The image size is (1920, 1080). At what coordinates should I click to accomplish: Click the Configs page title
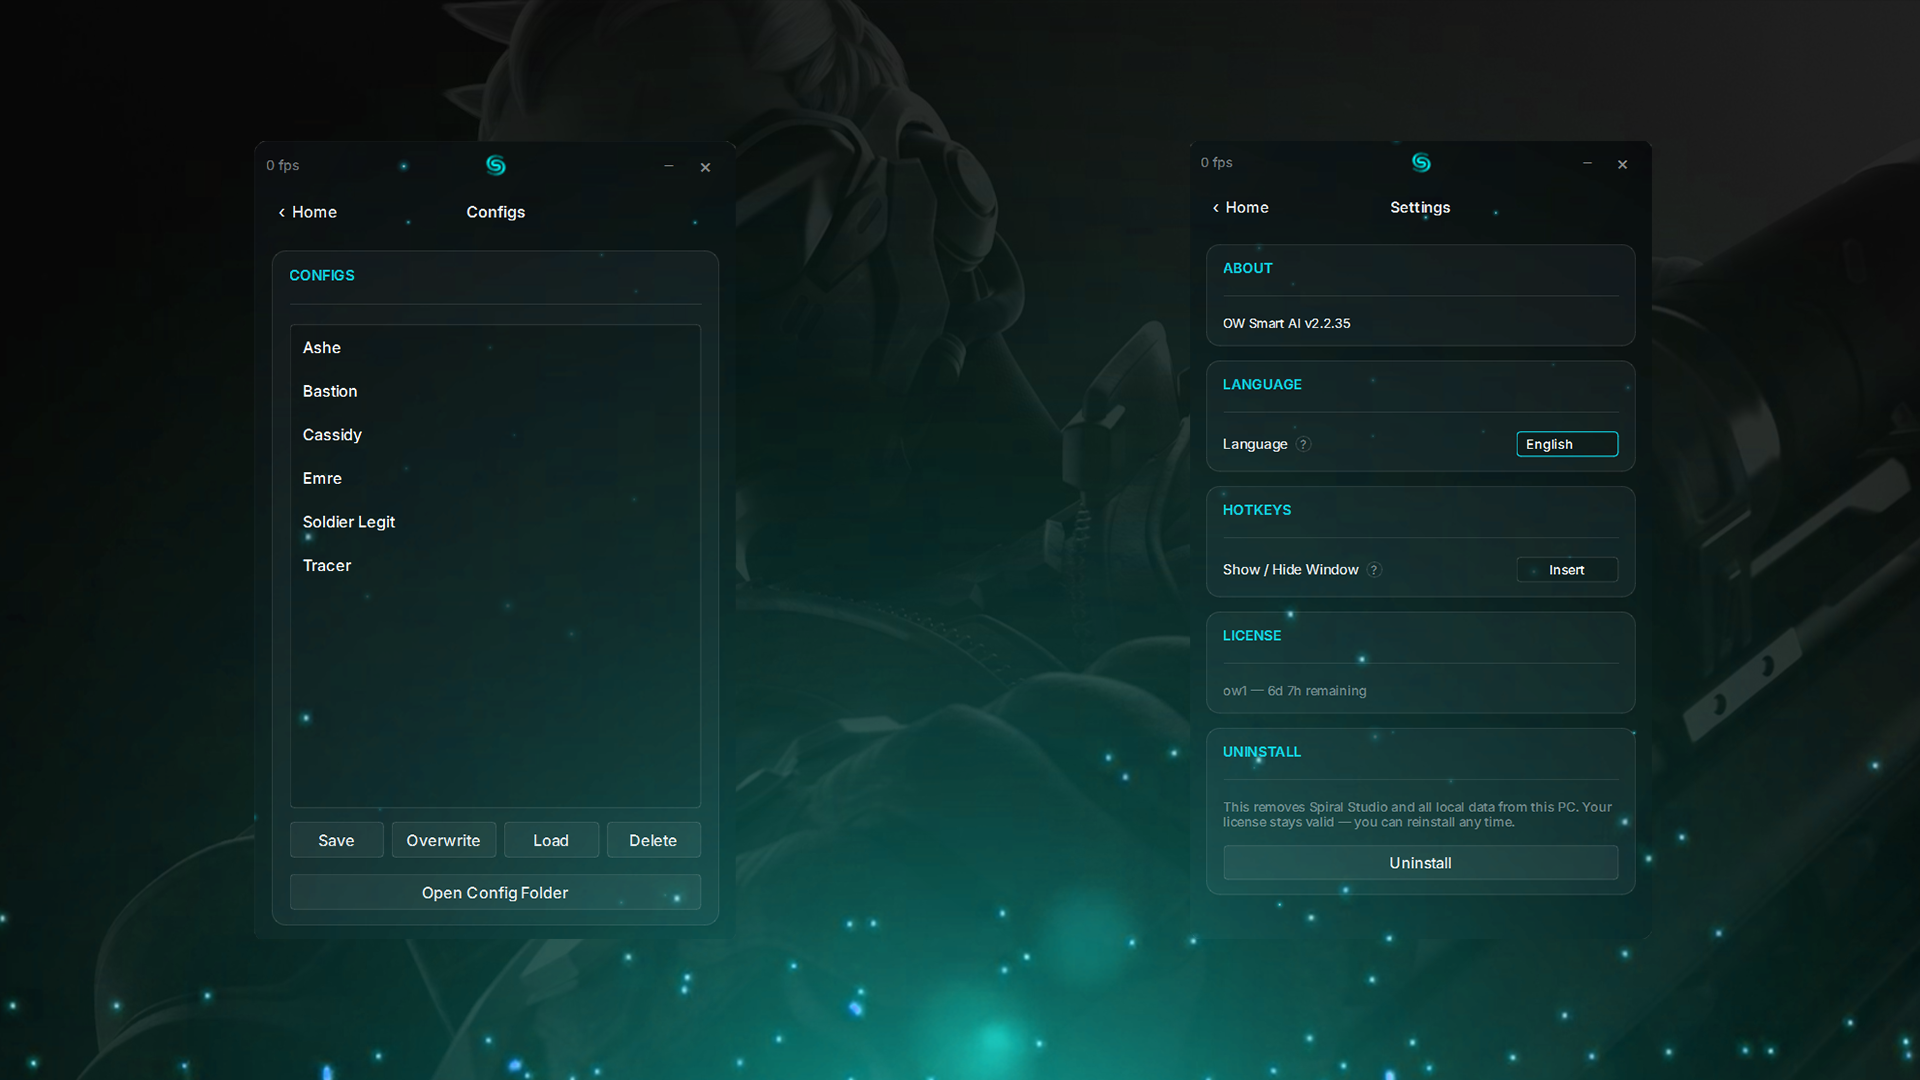point(495,212)
